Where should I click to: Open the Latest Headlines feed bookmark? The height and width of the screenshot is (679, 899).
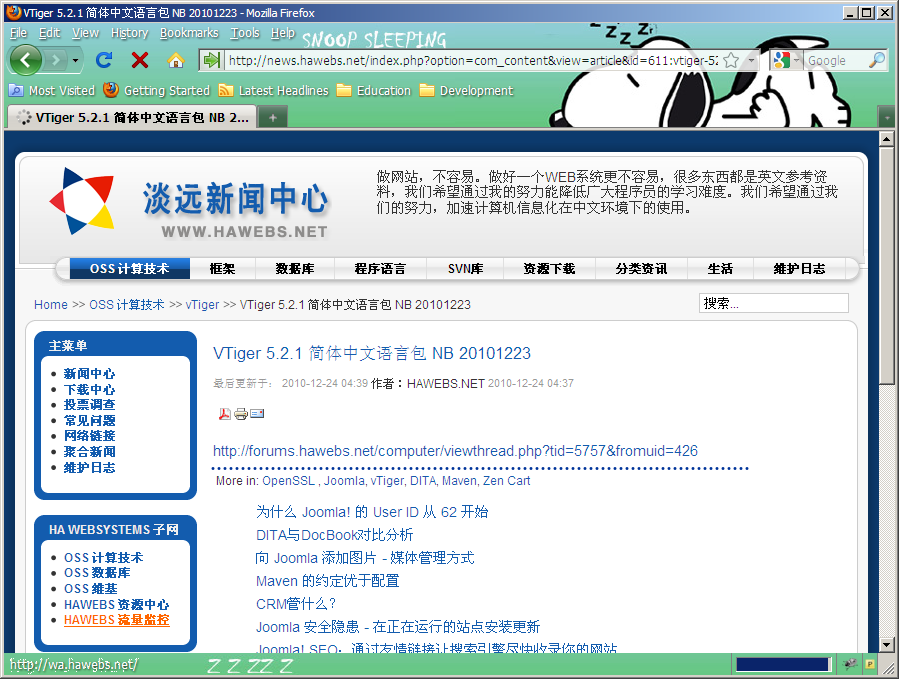pos(273,91)
